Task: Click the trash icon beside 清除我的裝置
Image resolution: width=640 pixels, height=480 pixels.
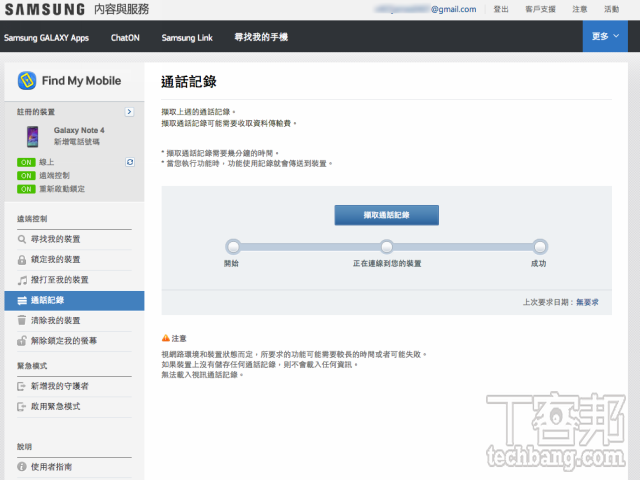Action: (22, 320)
